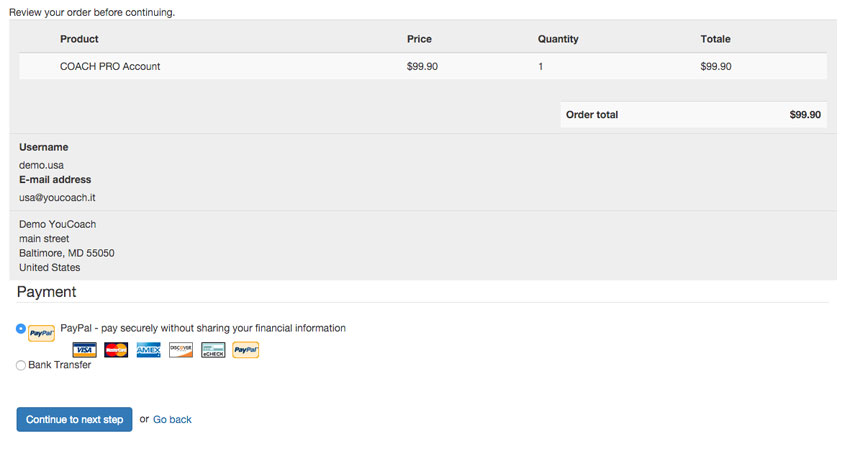Click the MasterCard icon
This screenshot has height=449, width=850.
(x=116, y=350)
